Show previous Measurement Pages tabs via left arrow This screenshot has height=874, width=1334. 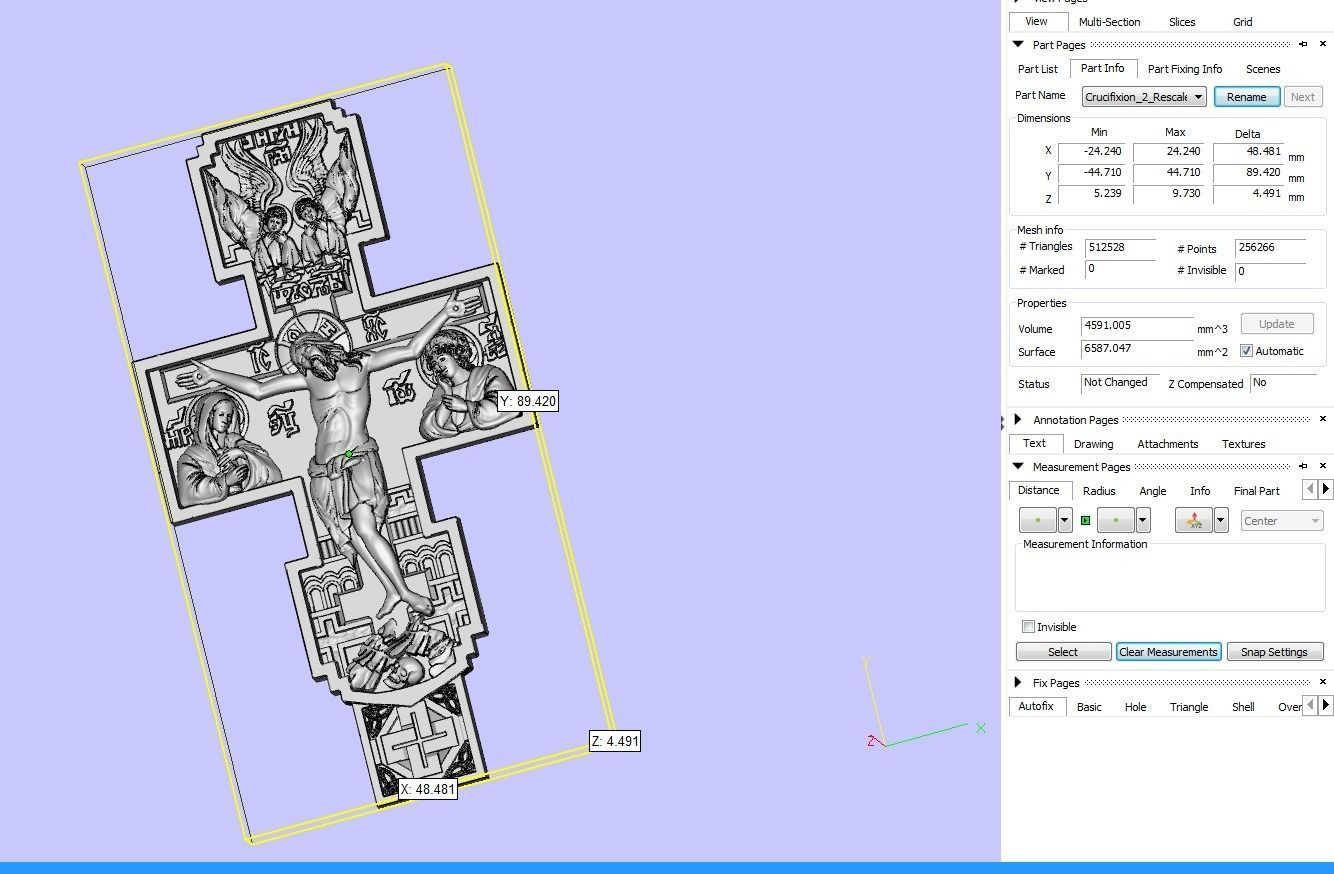coord(1310,489)
